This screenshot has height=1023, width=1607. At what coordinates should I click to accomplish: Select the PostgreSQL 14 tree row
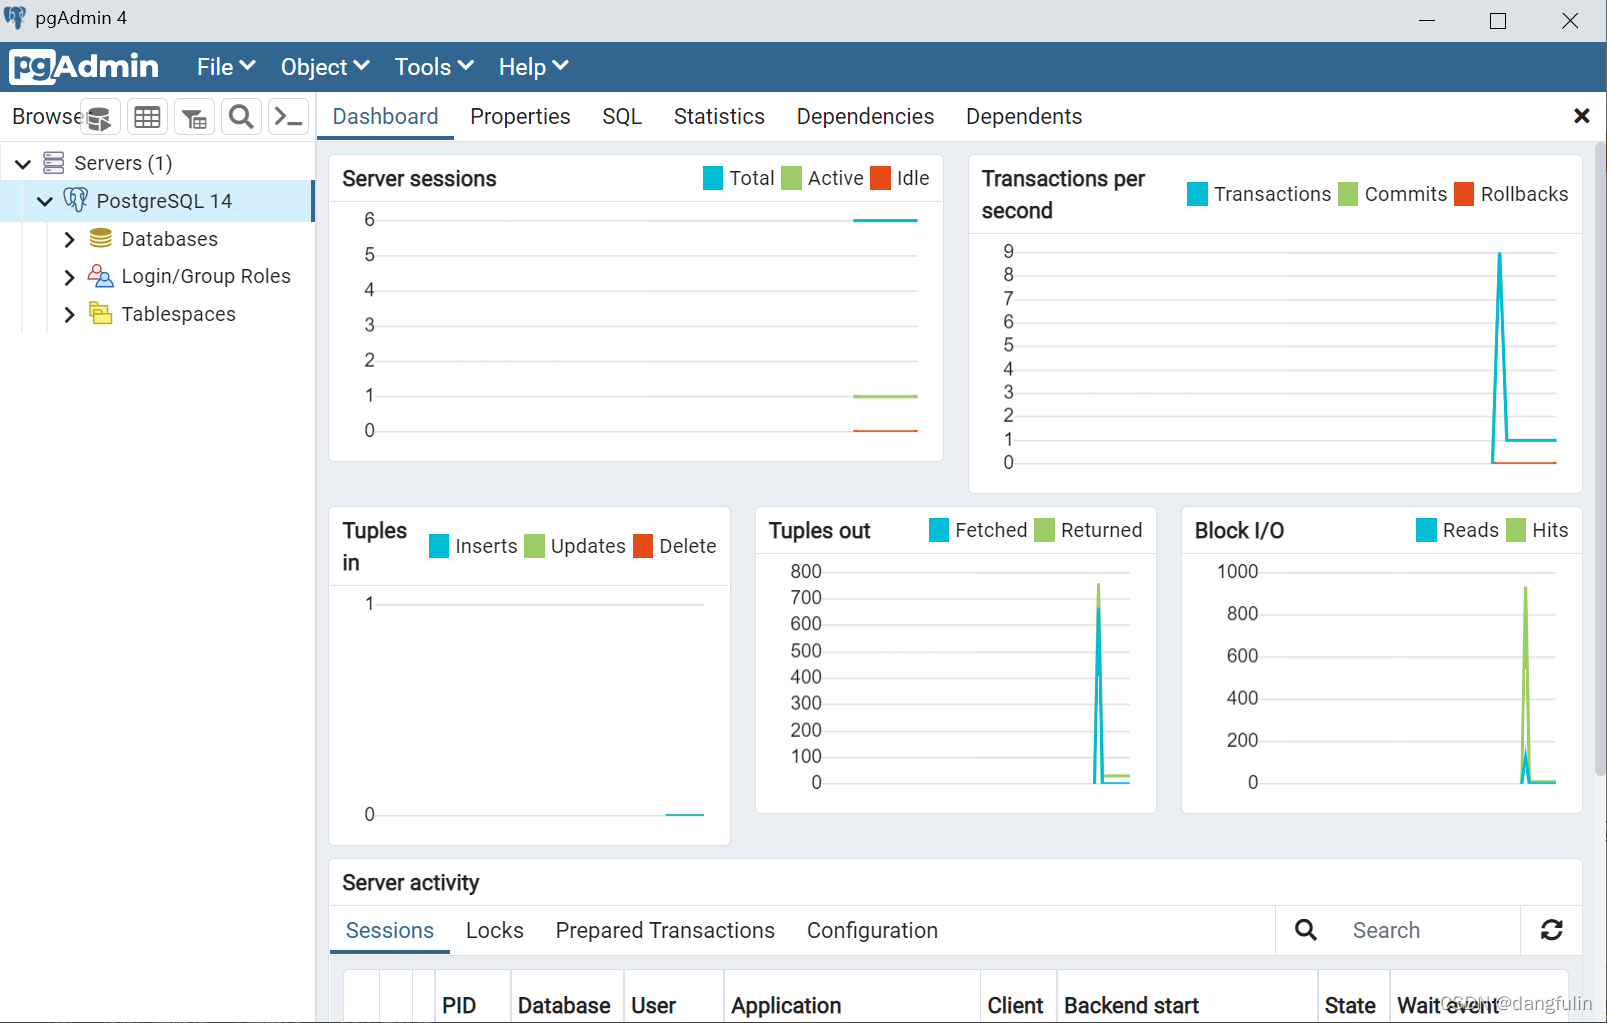click(x=157, y=201)
